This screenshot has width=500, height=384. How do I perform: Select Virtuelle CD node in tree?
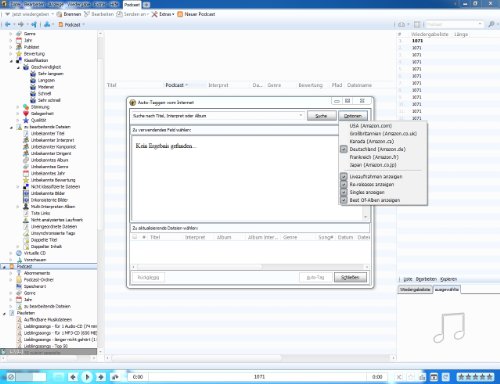click(x=35, y=253)
